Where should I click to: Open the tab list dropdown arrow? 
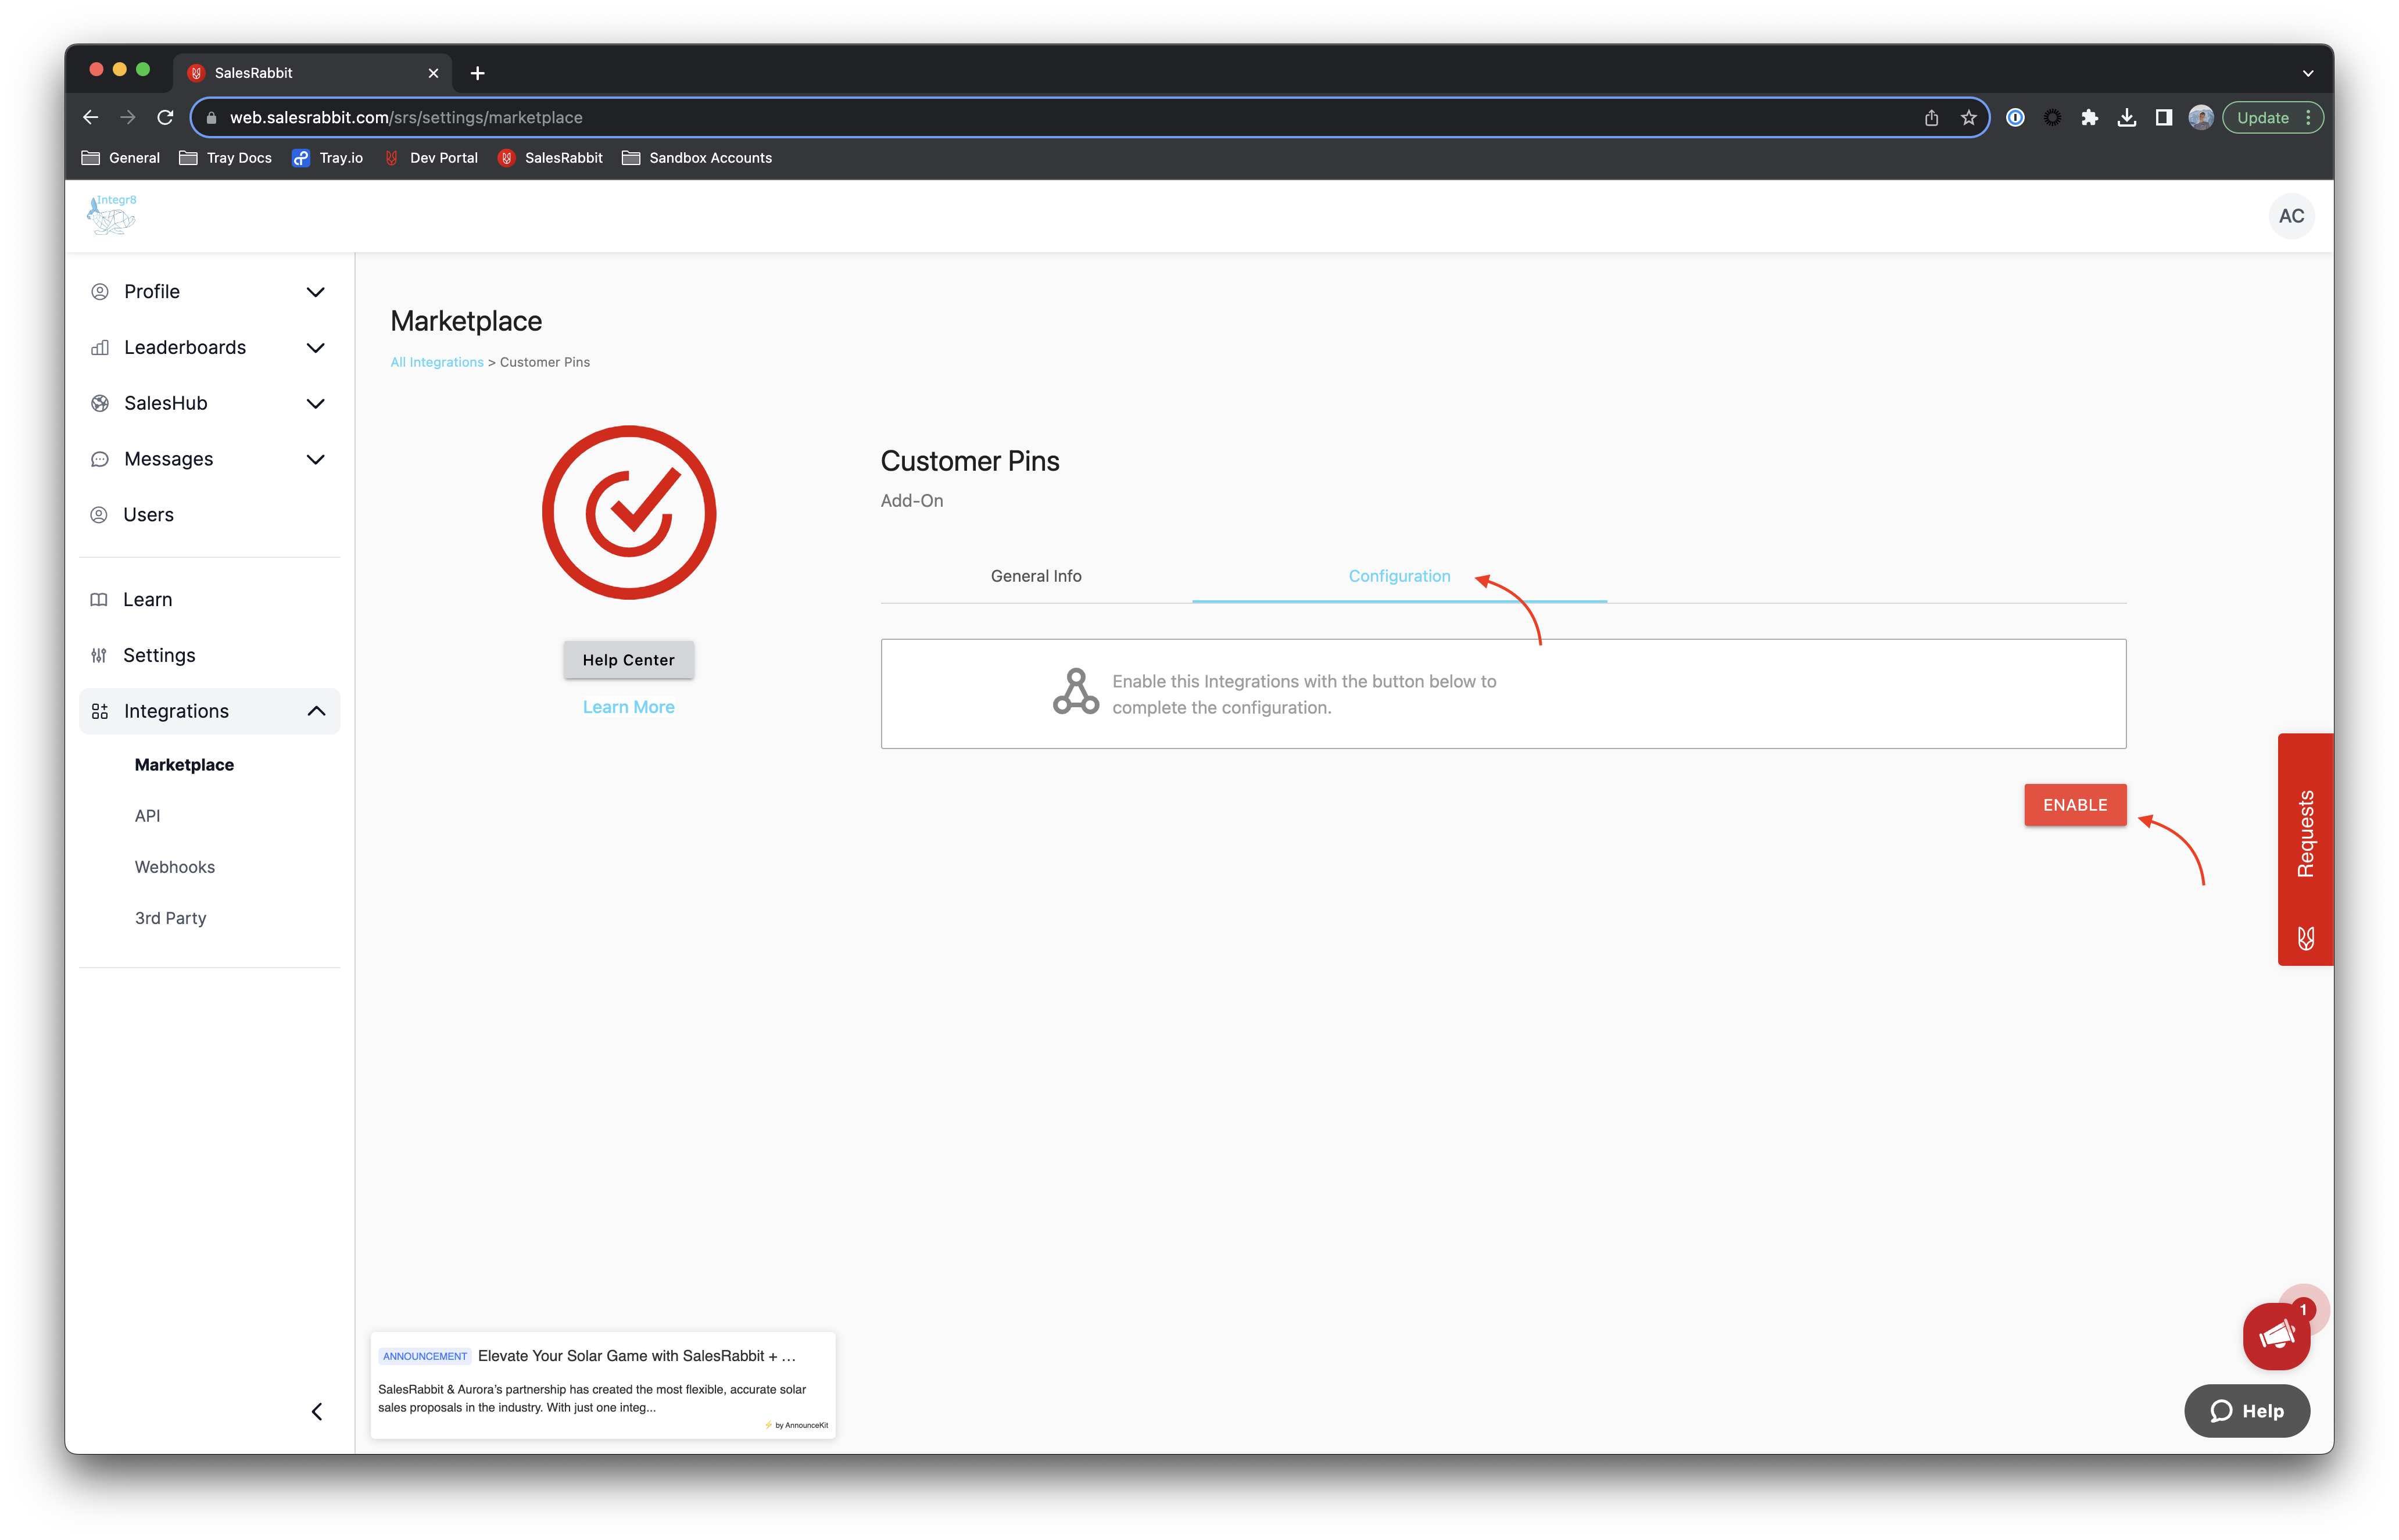point(2307,73)
